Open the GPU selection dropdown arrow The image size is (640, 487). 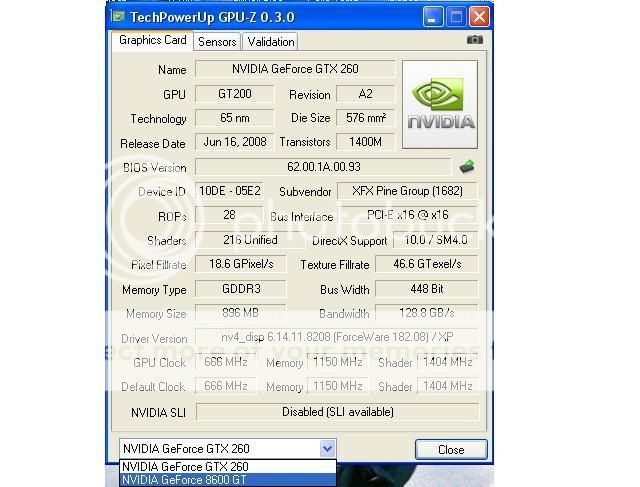[327, 449]
